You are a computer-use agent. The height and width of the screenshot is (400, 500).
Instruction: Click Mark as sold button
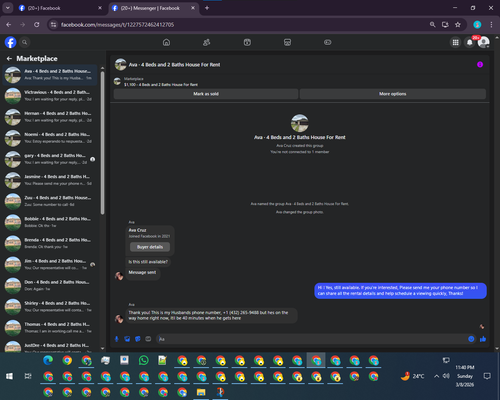pos(206,94)
